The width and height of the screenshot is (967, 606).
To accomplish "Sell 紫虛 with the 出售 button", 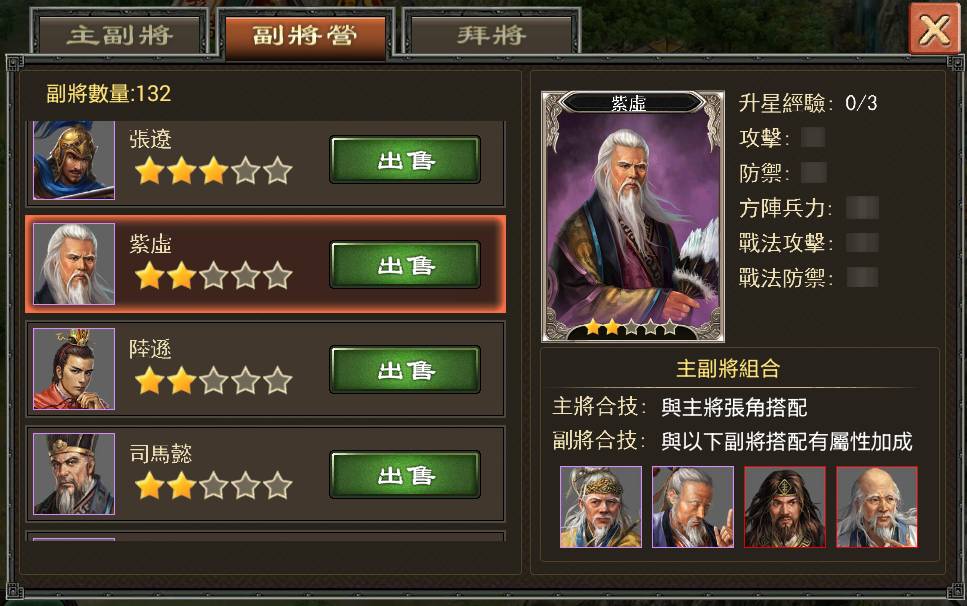I will pos(405,265).
